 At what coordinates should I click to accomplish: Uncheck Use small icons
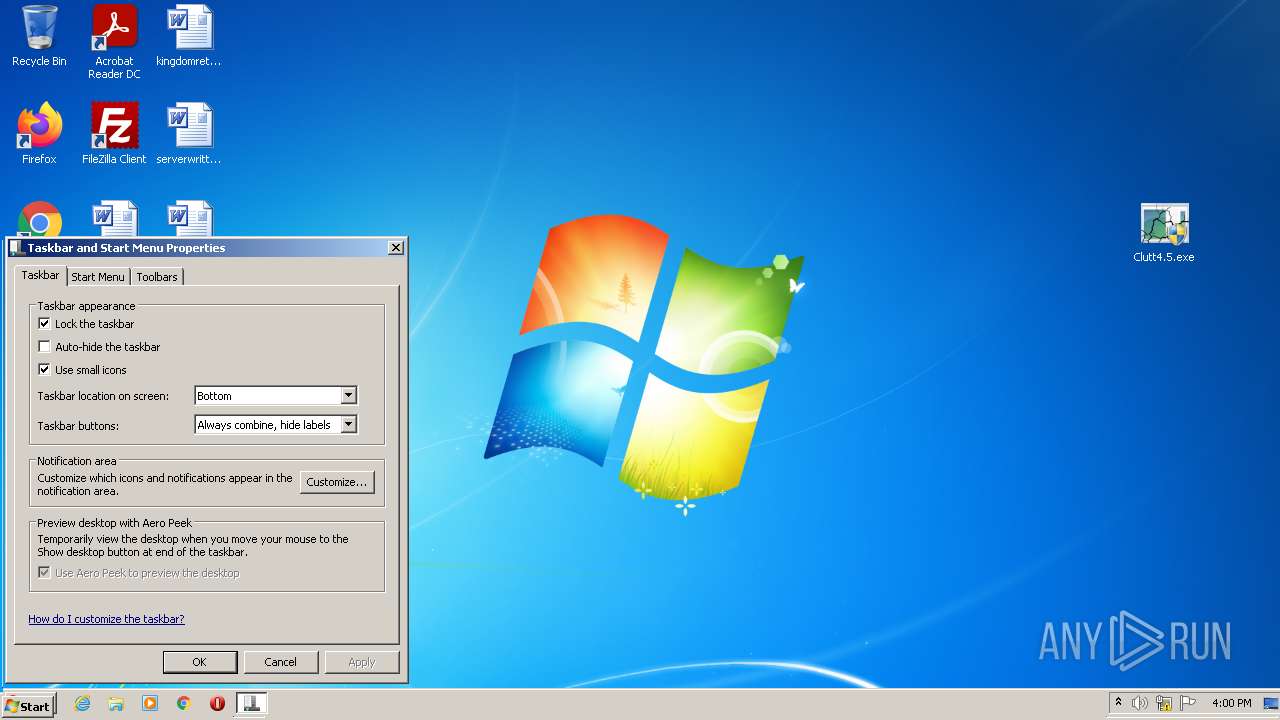(x=44, y=370)
